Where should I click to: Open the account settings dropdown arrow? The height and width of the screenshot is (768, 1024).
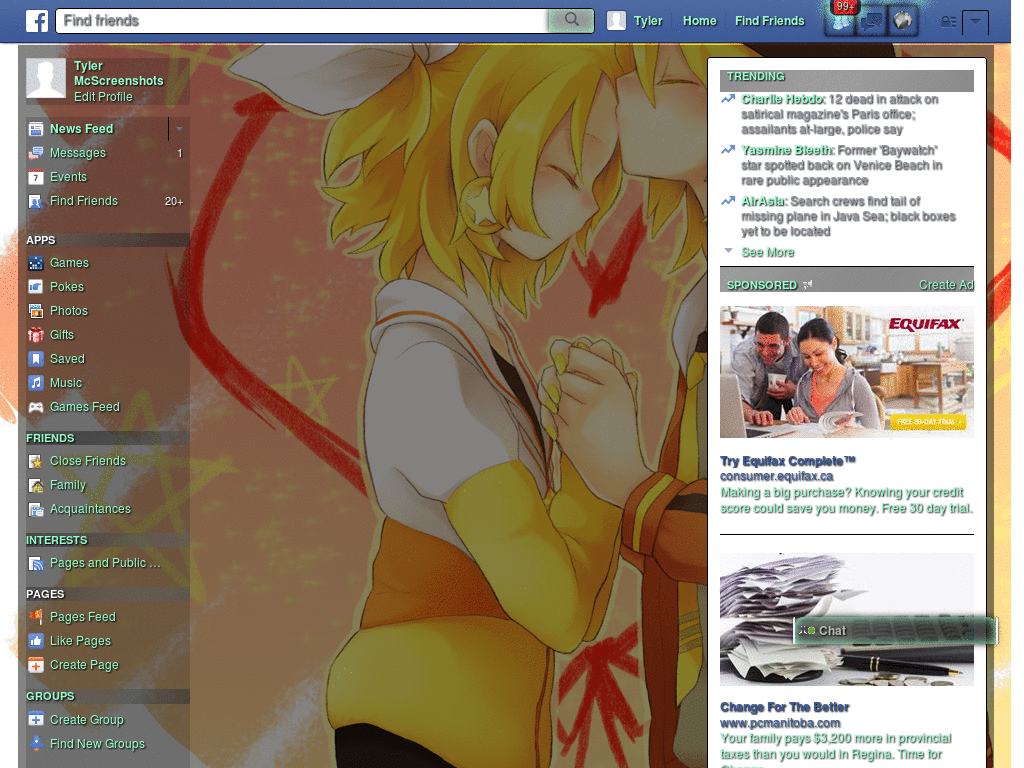tap(975, 22)
